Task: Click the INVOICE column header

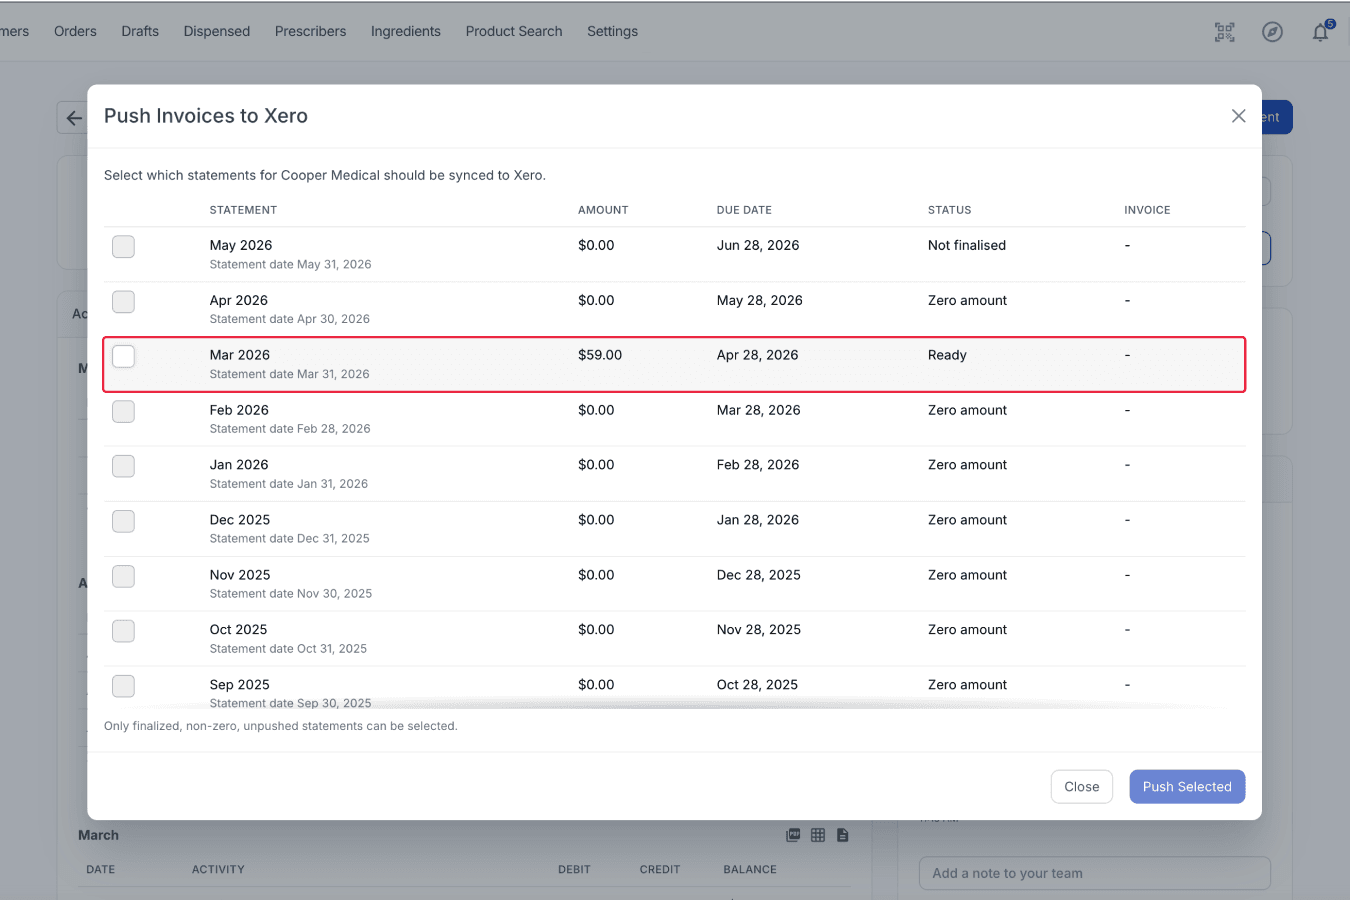Action: (1147, 210)
